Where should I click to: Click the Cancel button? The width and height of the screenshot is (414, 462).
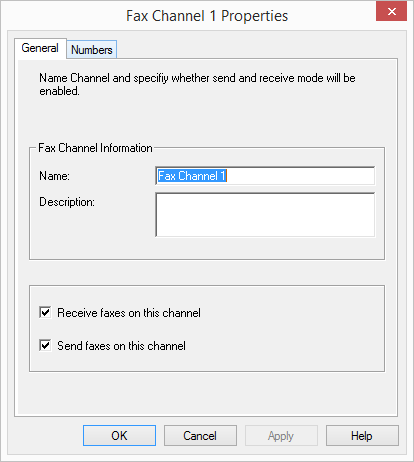[x=200, y=435]
